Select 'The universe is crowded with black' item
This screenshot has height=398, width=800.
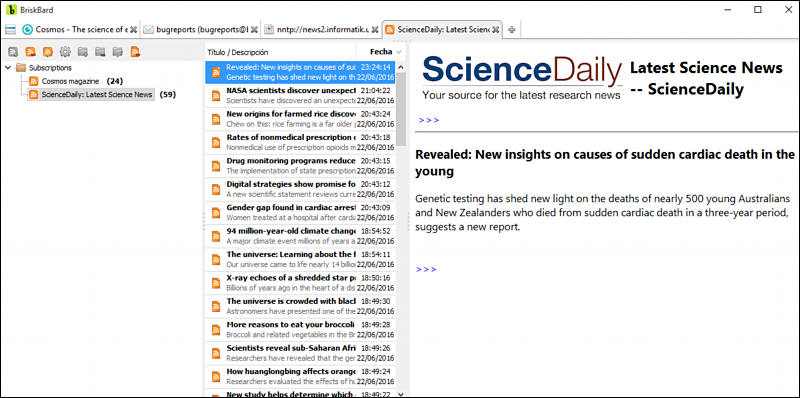pos(300,307)
